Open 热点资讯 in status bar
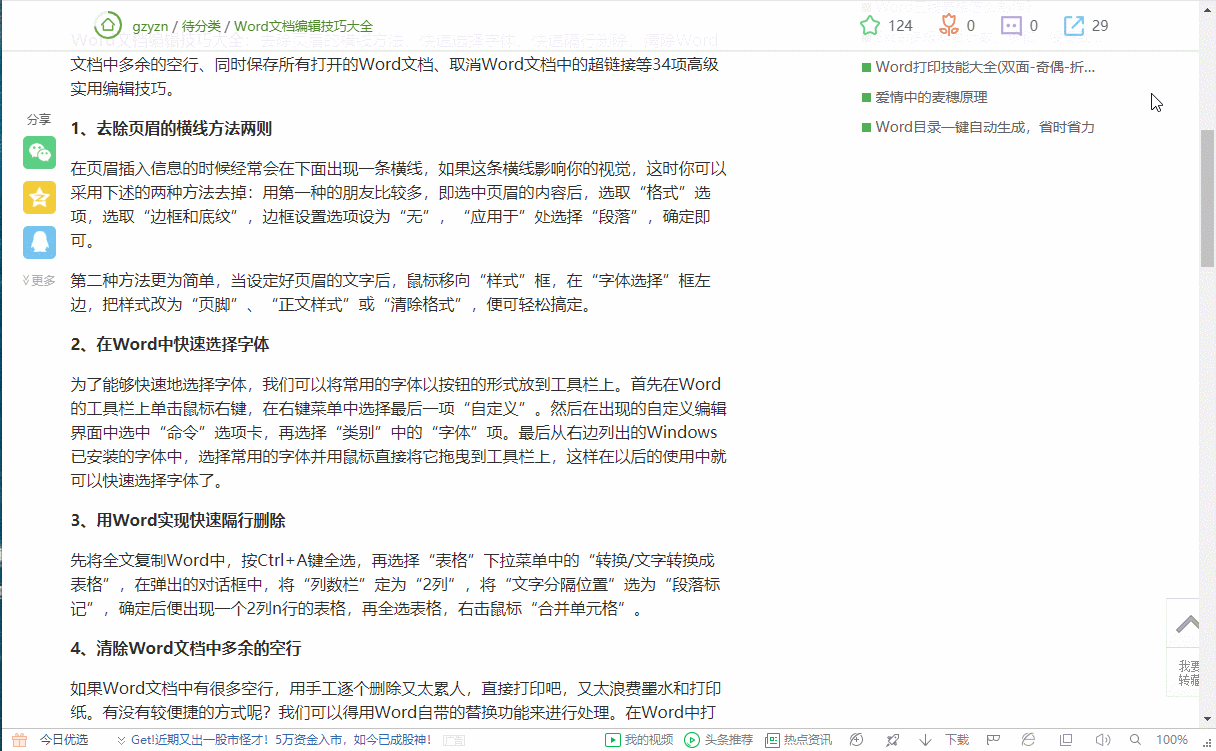Screen dimensions: 1216x751 click(799, 740)
